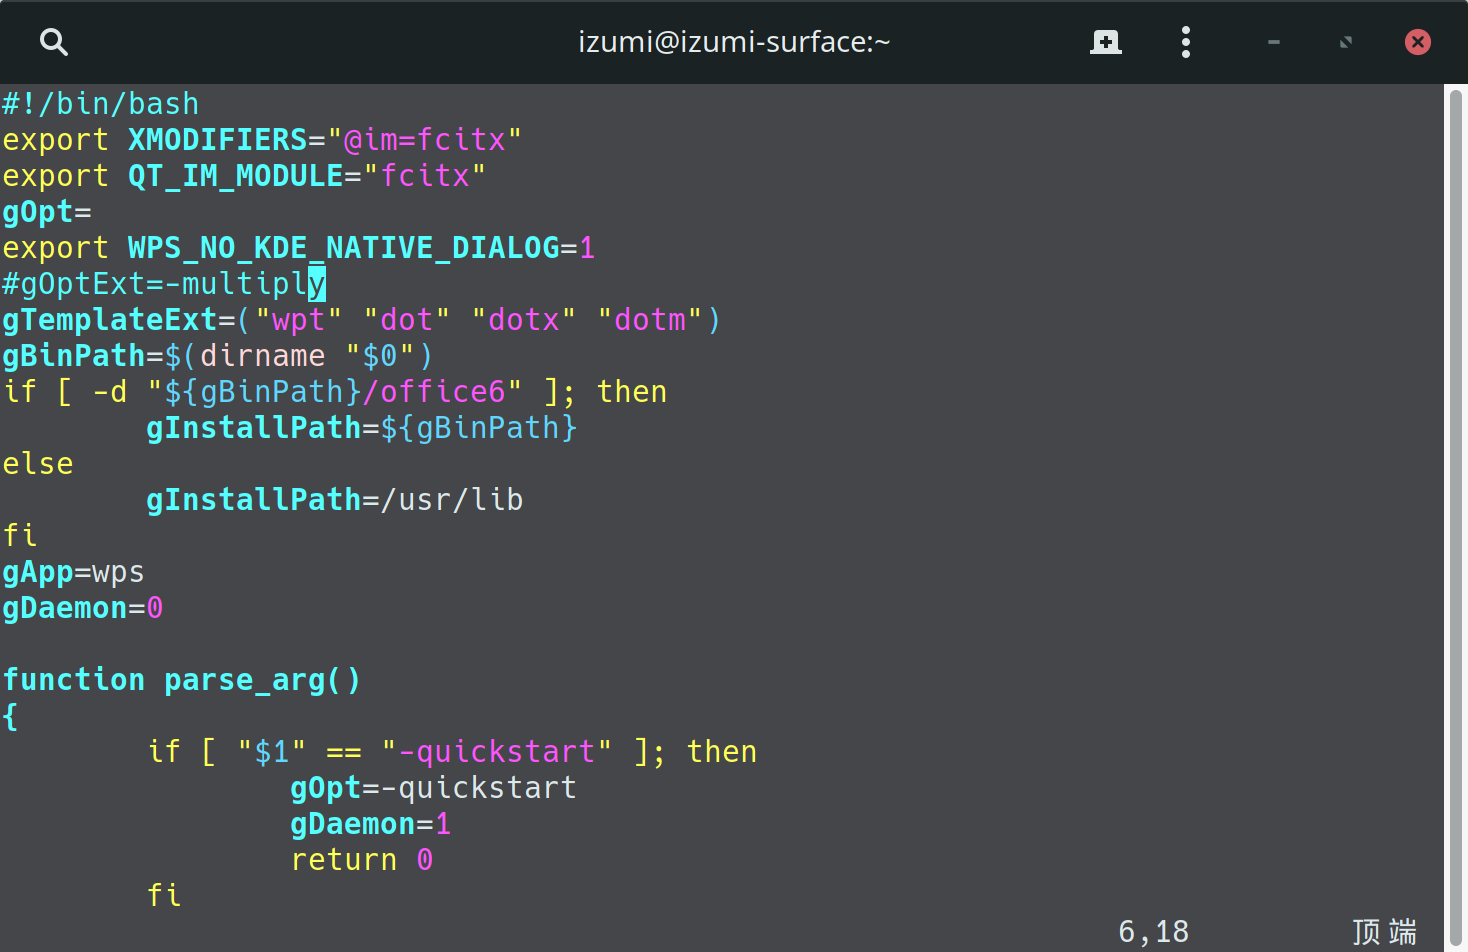The image size is (1468, 952).
Task: Select the WPS_NO_KDE_NATIVE_DIALOG export variable
Action: (343, 248)
